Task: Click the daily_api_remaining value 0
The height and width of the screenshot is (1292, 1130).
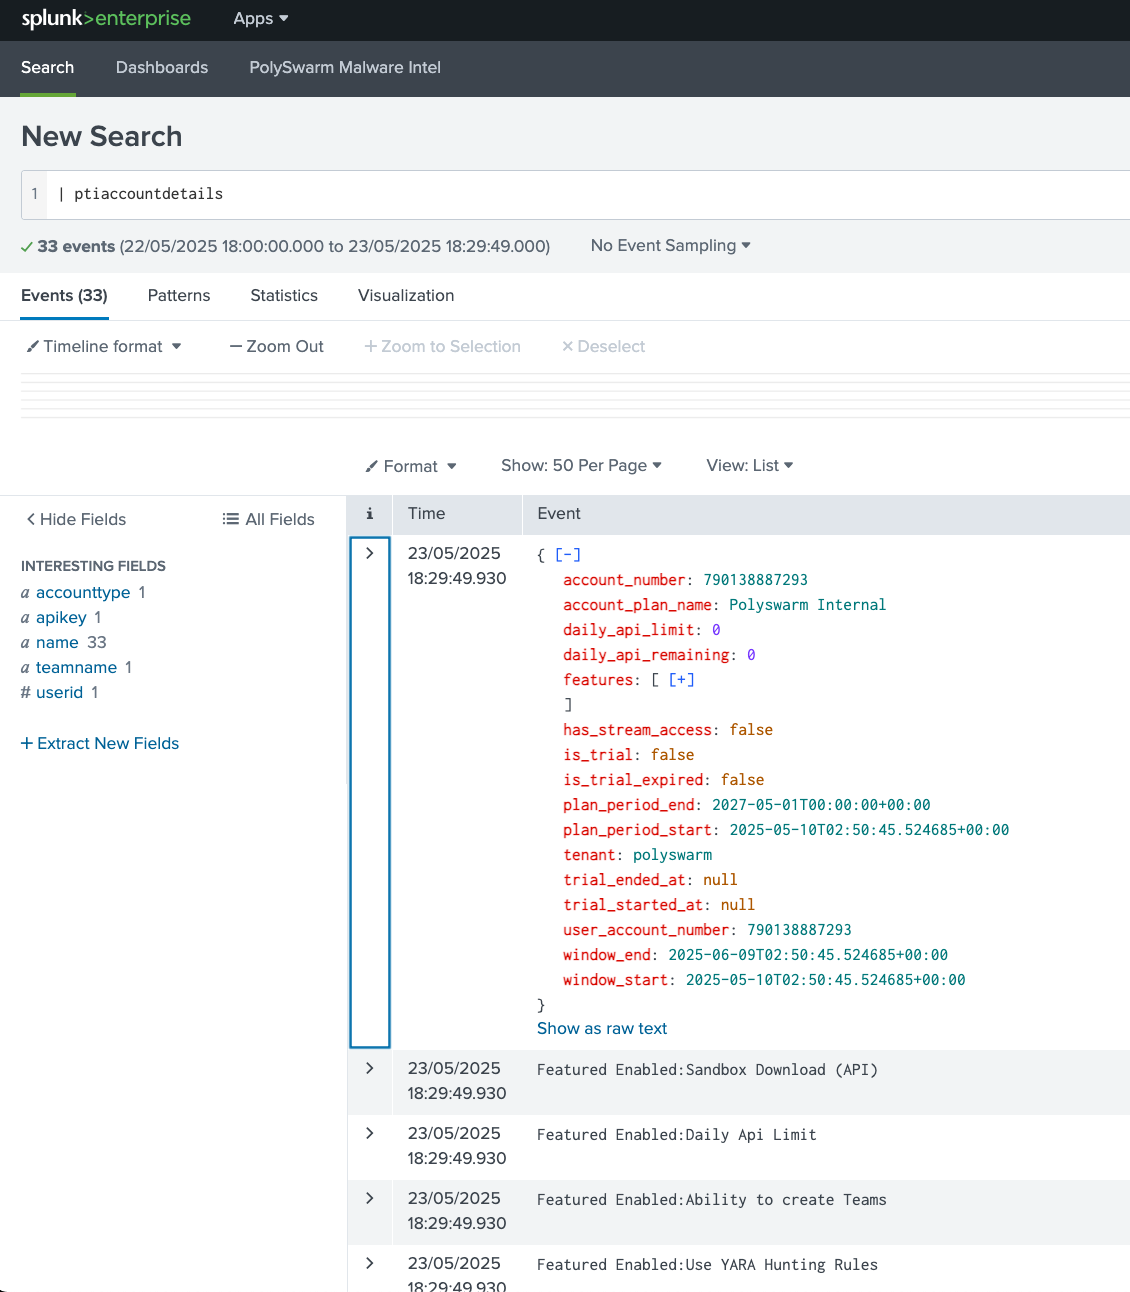Action: coord(751,655)
